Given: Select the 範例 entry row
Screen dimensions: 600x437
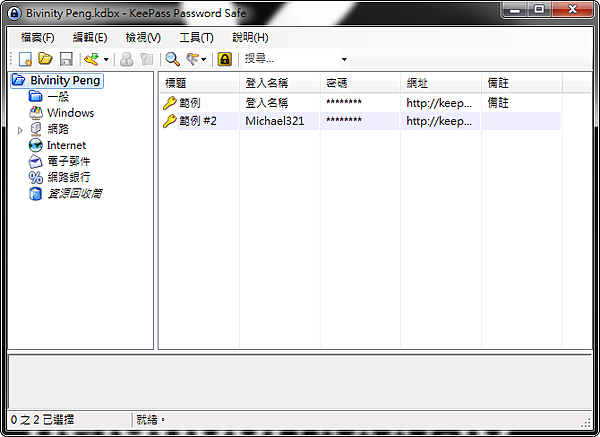Looking at the screenshot, I should (360, 103).
